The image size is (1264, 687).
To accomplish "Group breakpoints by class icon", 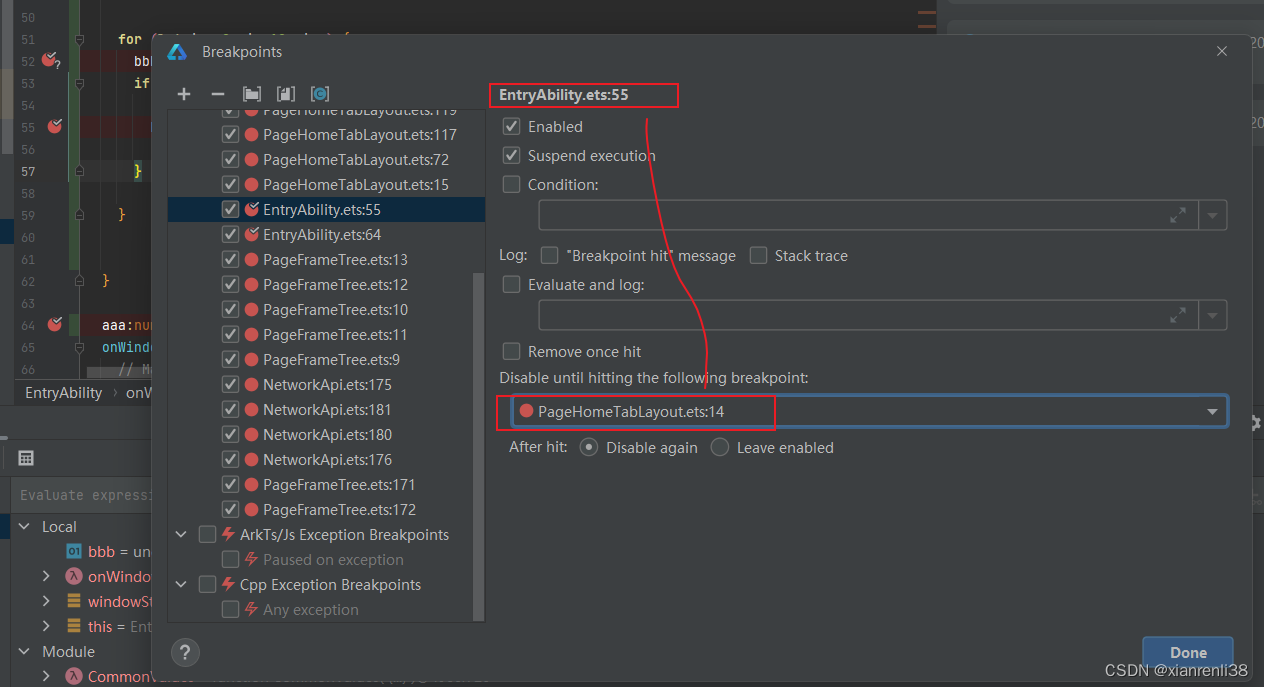I will point(320,93).
